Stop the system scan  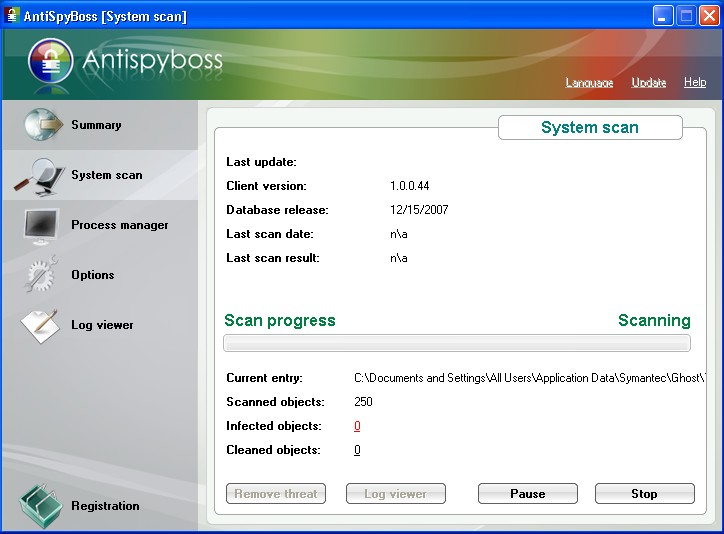click(x=644, y=494)
